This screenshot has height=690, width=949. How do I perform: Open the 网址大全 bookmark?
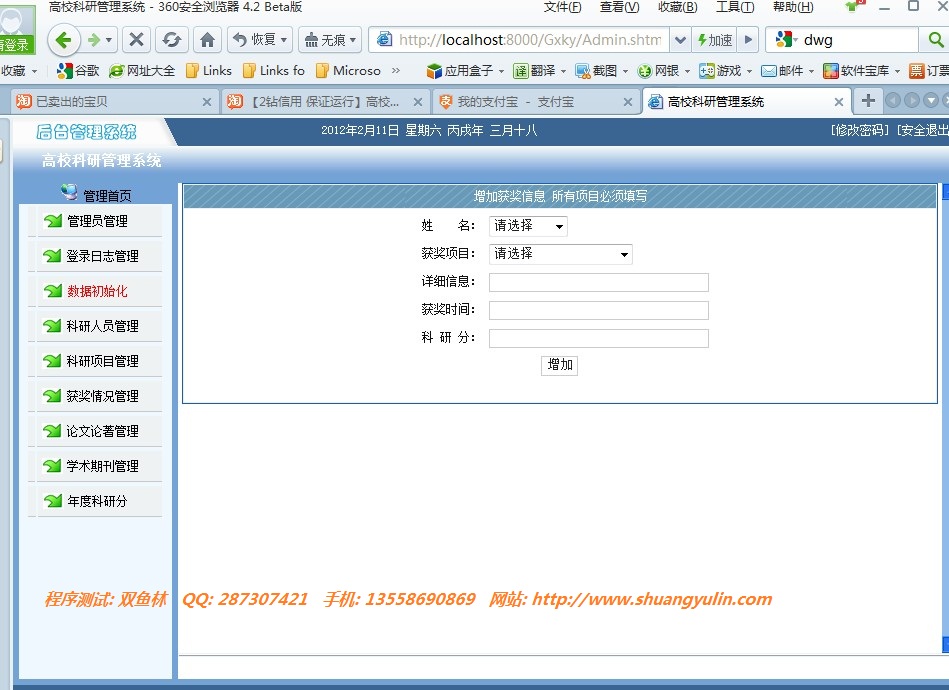143,71
